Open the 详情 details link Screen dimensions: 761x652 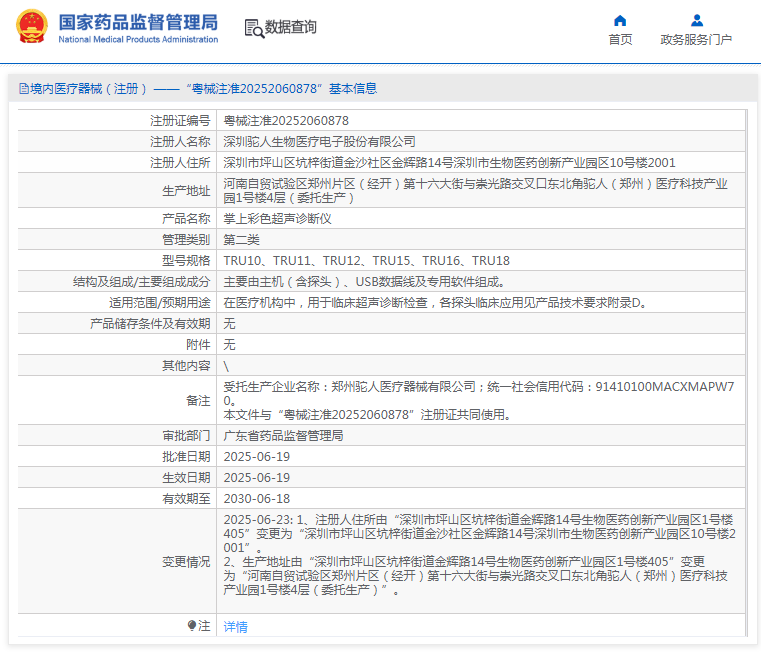(x=235, y=627)
